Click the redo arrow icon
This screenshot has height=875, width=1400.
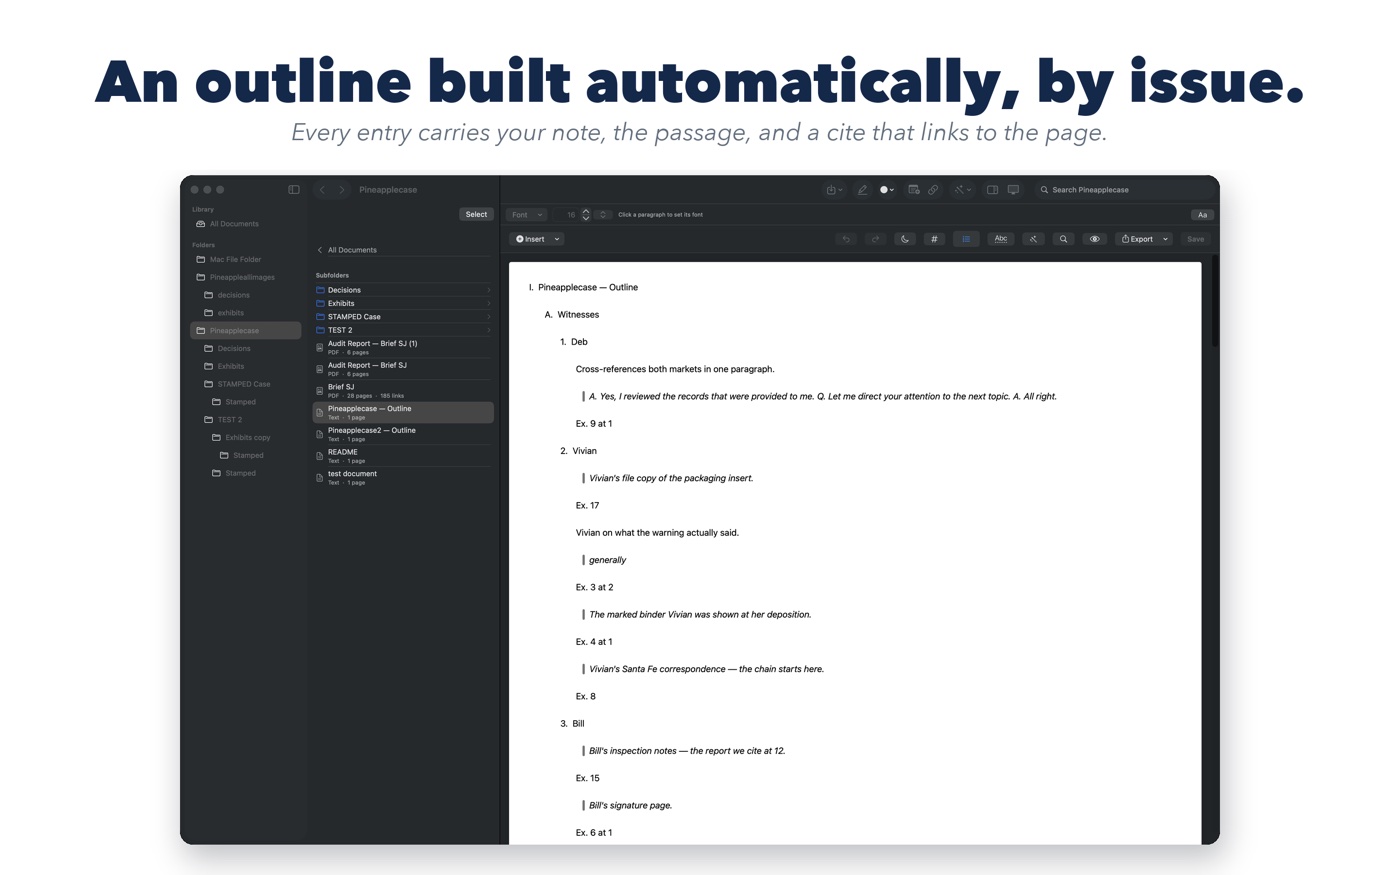(x=875, y=239)
